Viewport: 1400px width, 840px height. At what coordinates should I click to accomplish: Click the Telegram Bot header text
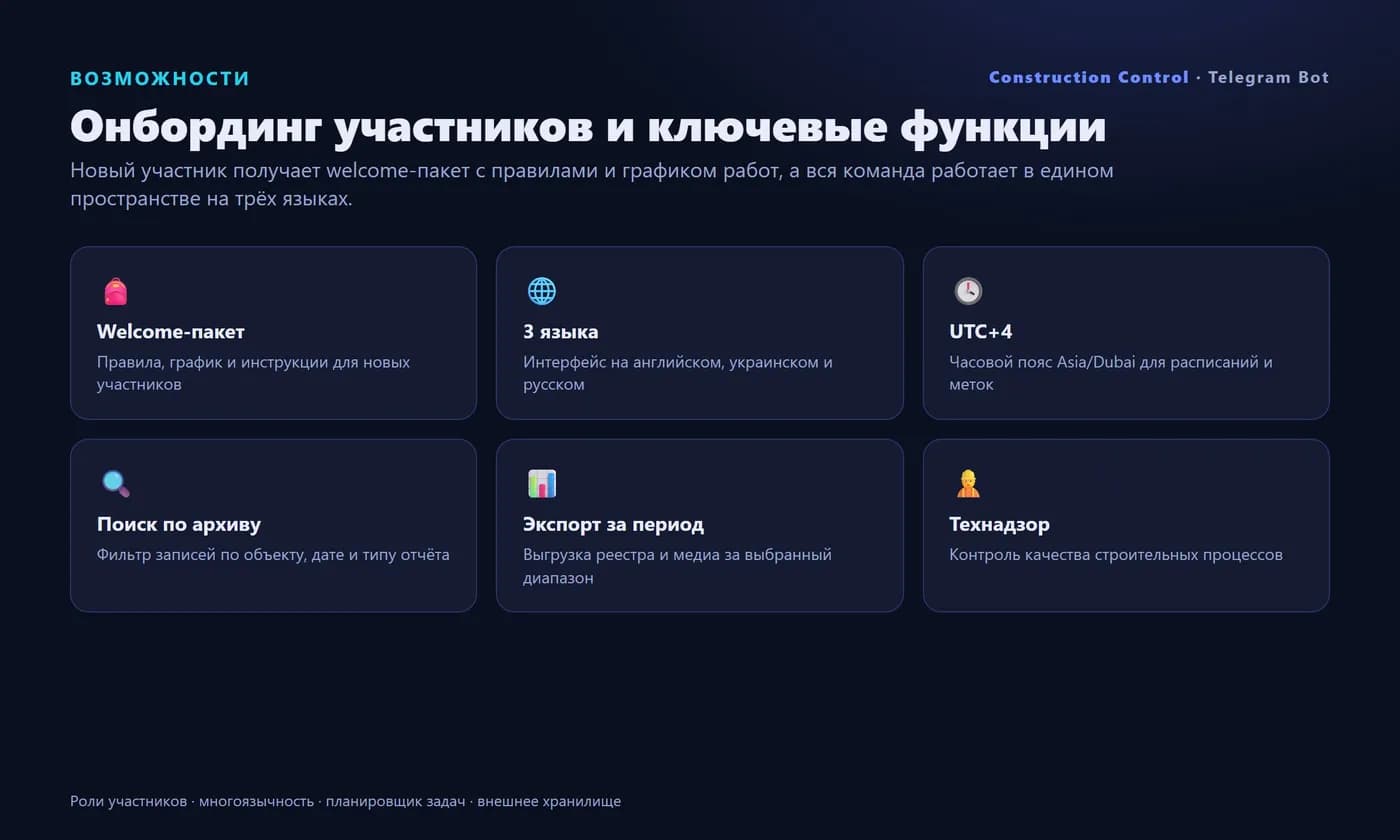coord(1269,78)
